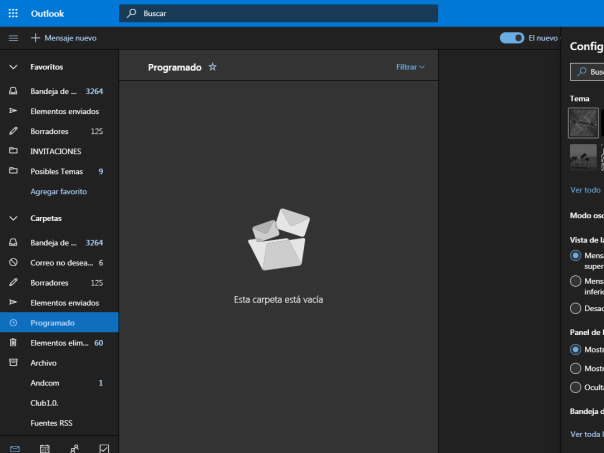
Task: Choose the first theme swatch under Tema
Action: (x=583, y=123)
